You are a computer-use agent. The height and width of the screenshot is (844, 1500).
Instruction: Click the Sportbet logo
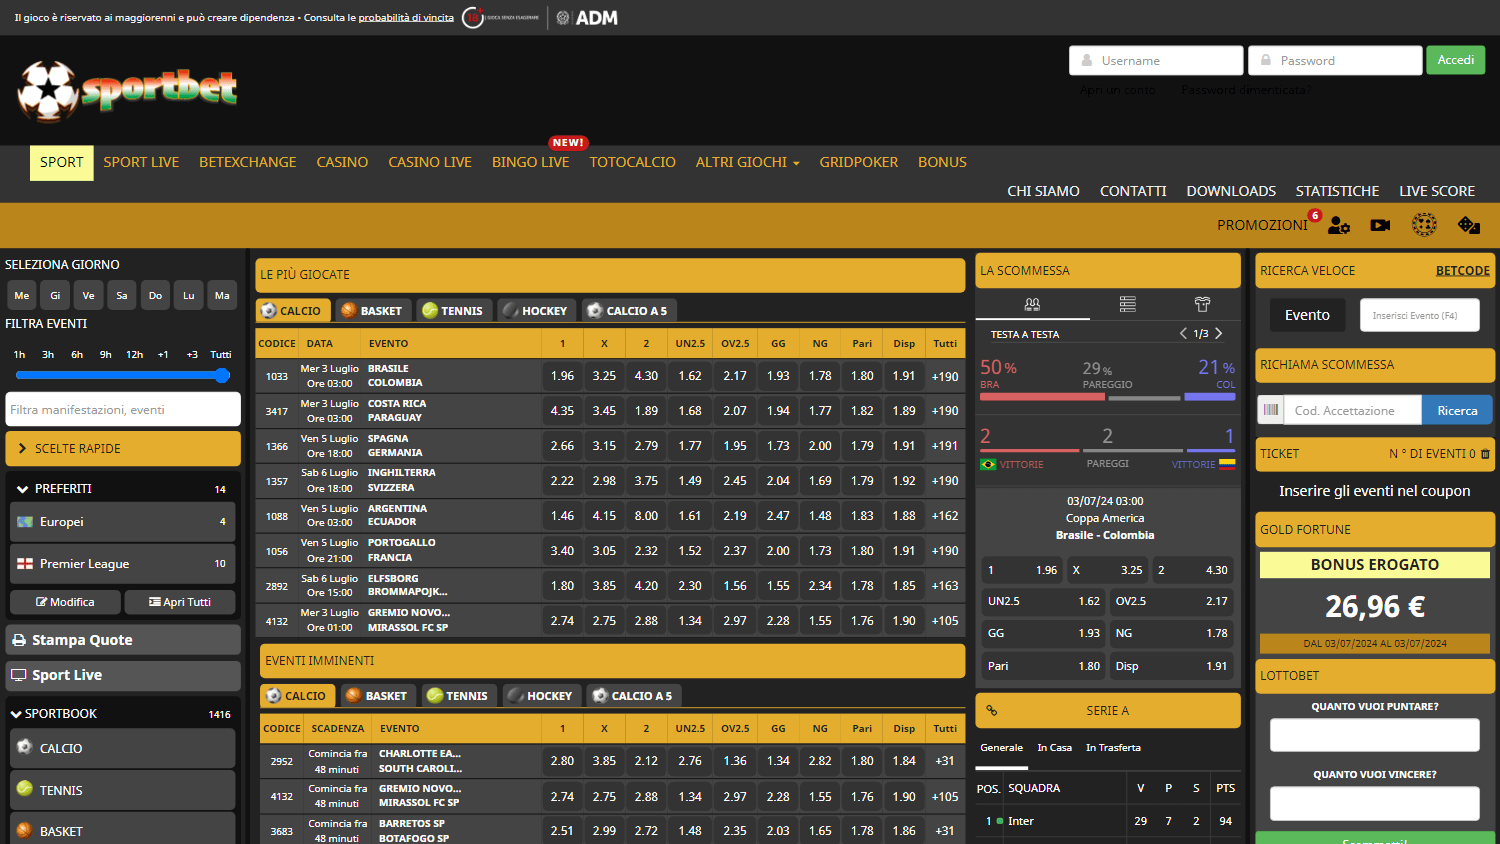pos(128,91)
